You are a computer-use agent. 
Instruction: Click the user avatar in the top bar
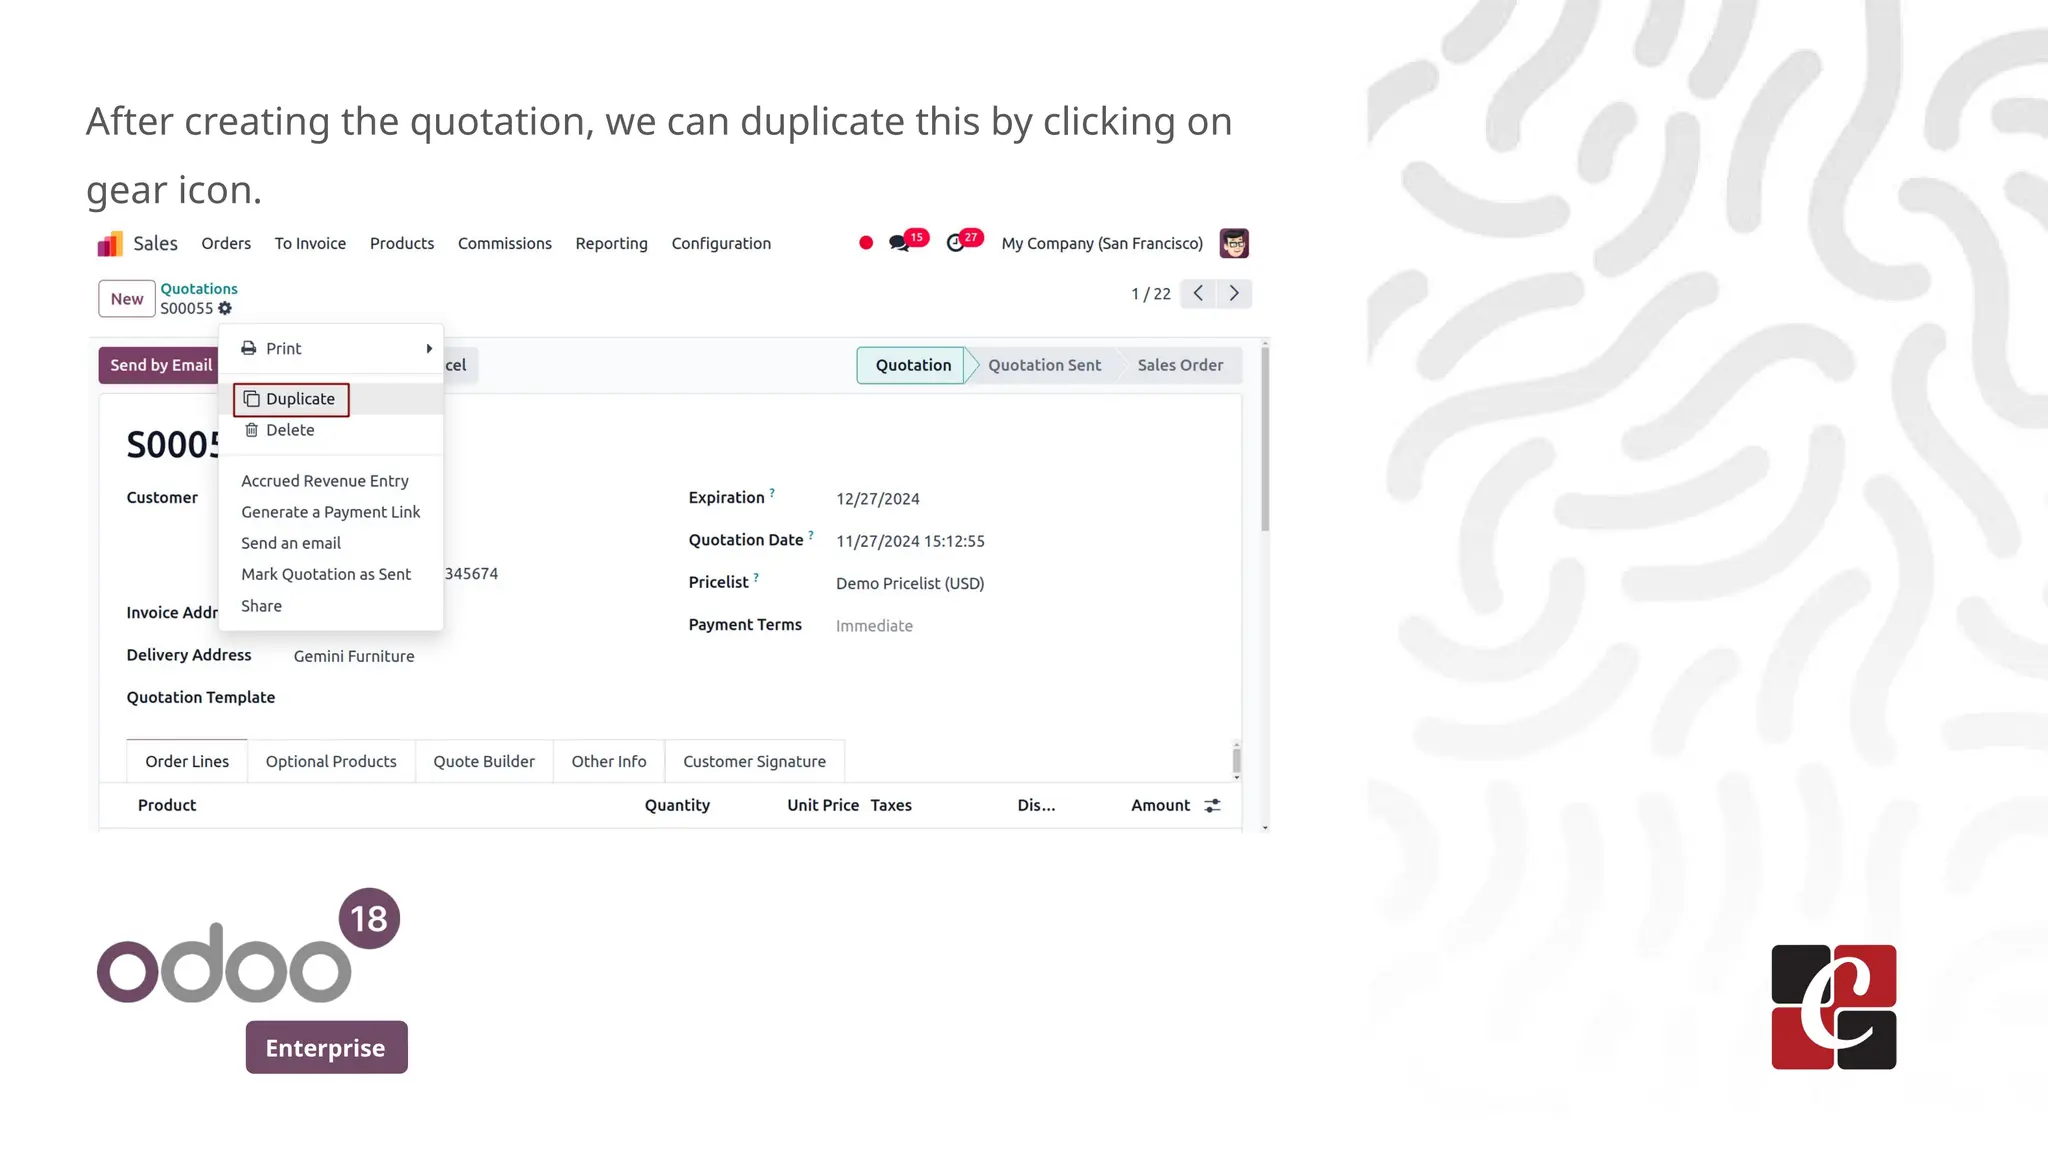(1234, 243)
